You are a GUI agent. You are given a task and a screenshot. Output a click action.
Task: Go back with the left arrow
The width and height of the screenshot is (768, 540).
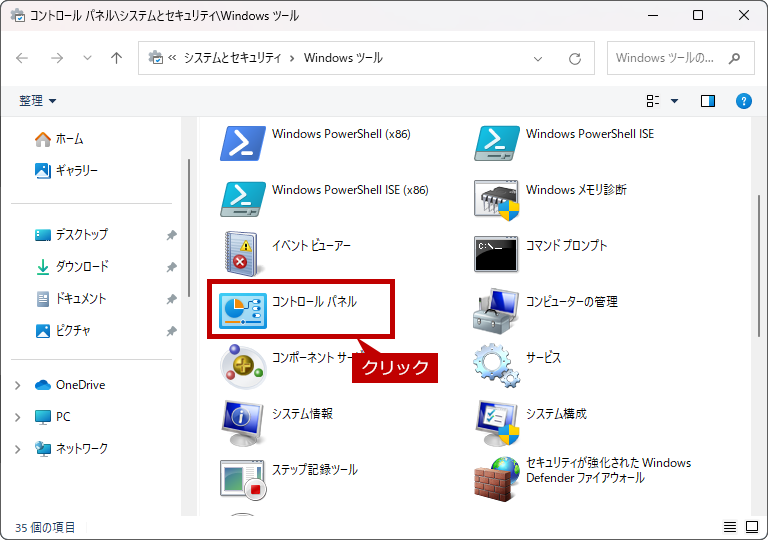[22, 58]
